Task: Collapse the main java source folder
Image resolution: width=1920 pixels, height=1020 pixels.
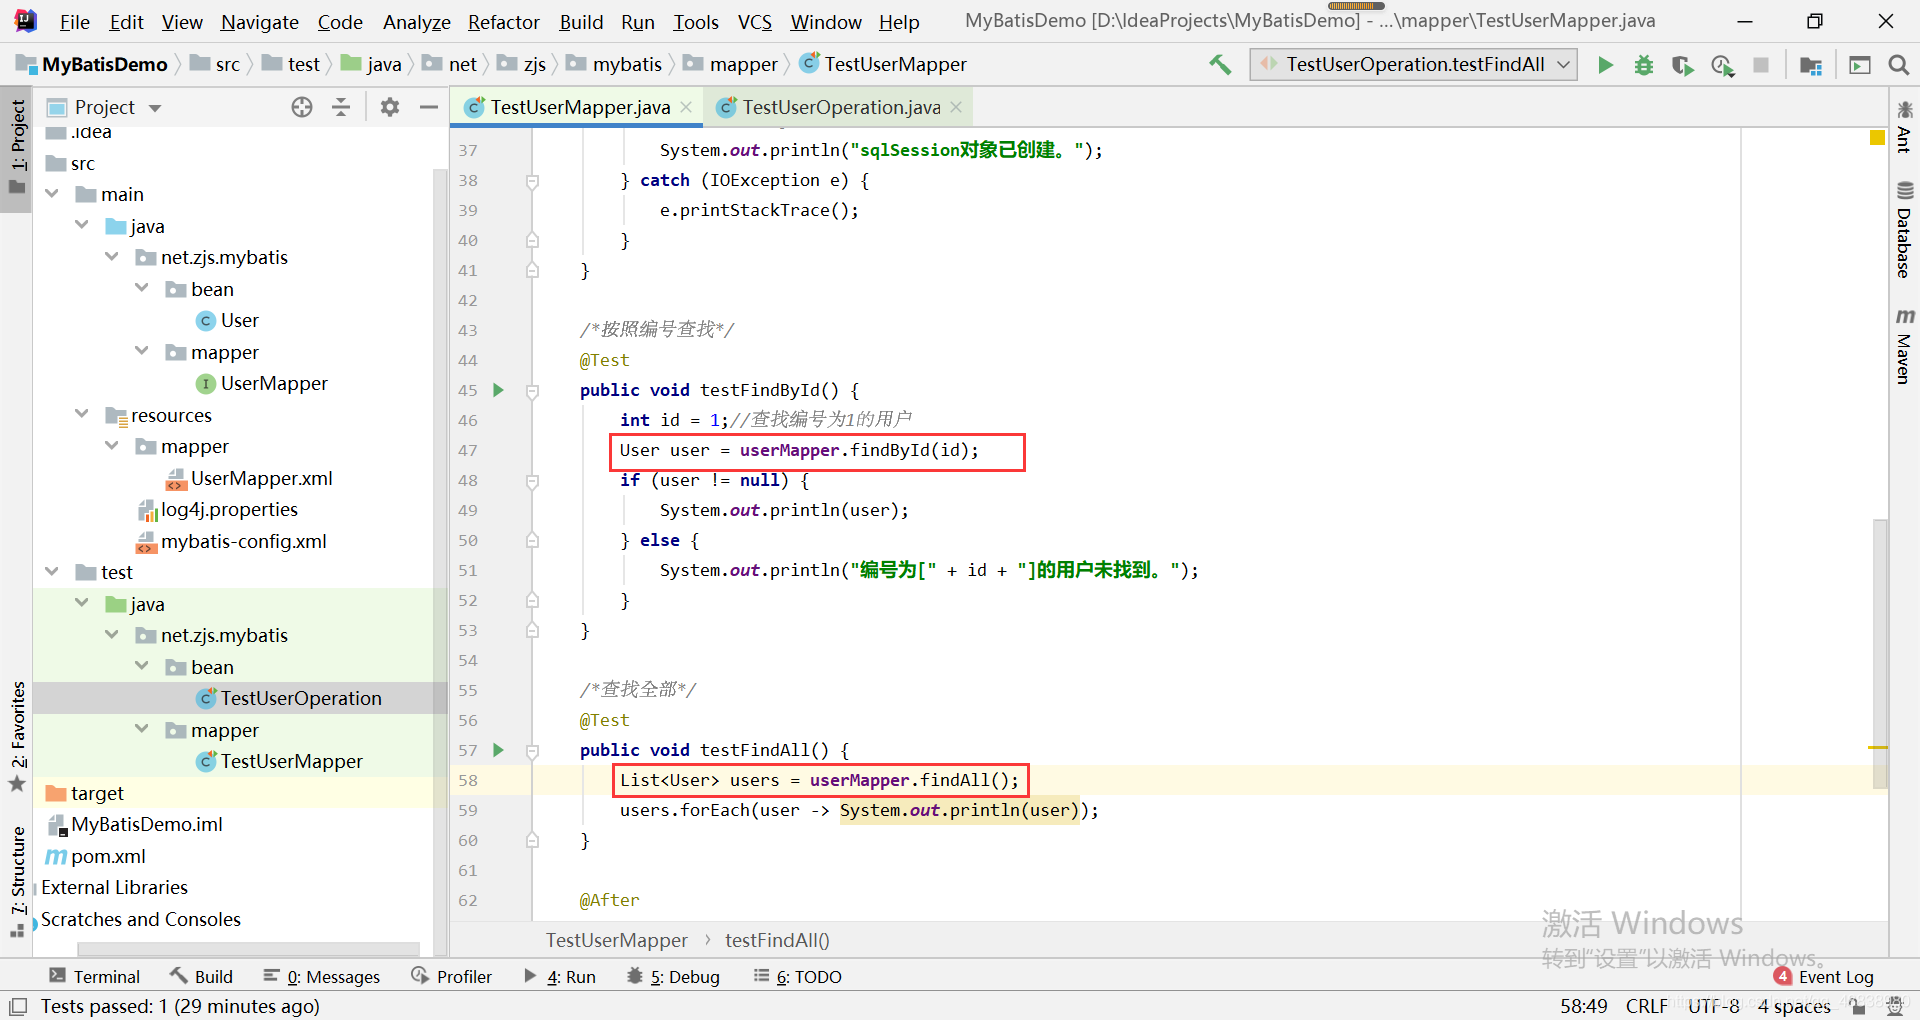Action: click(x=82, y=226)
